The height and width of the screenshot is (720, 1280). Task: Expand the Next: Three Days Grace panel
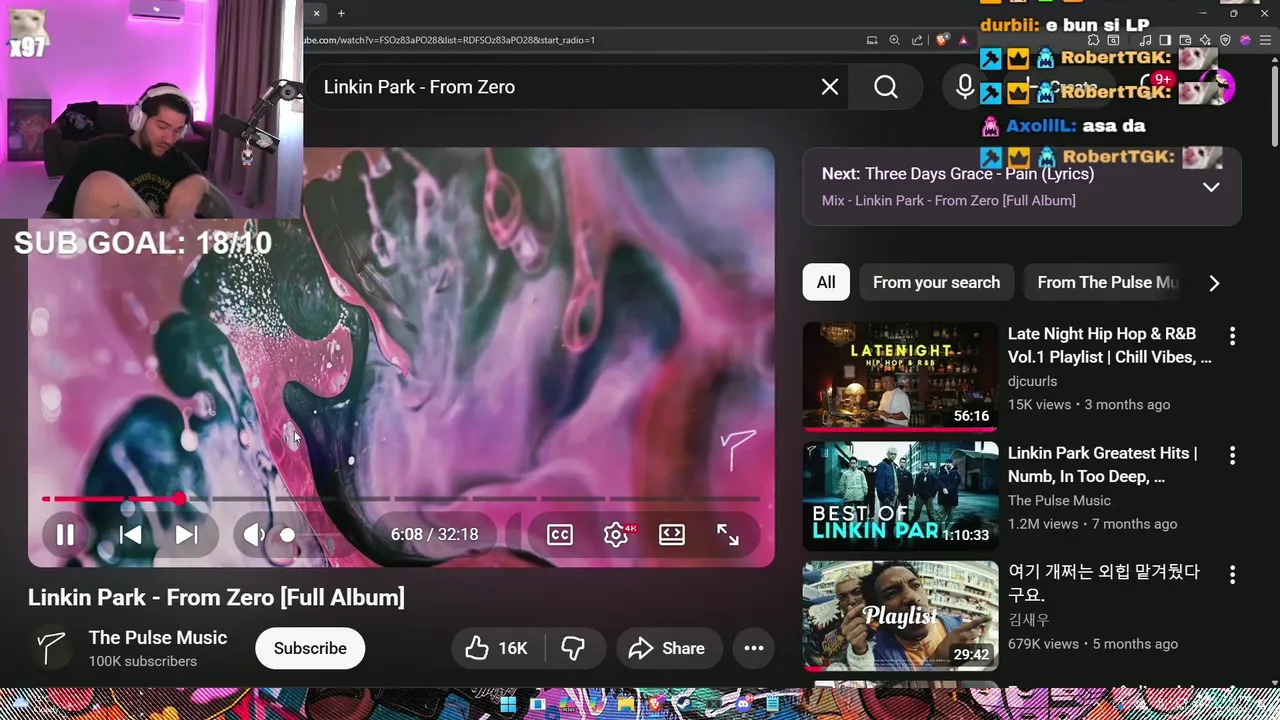[x=1211, y=187]
